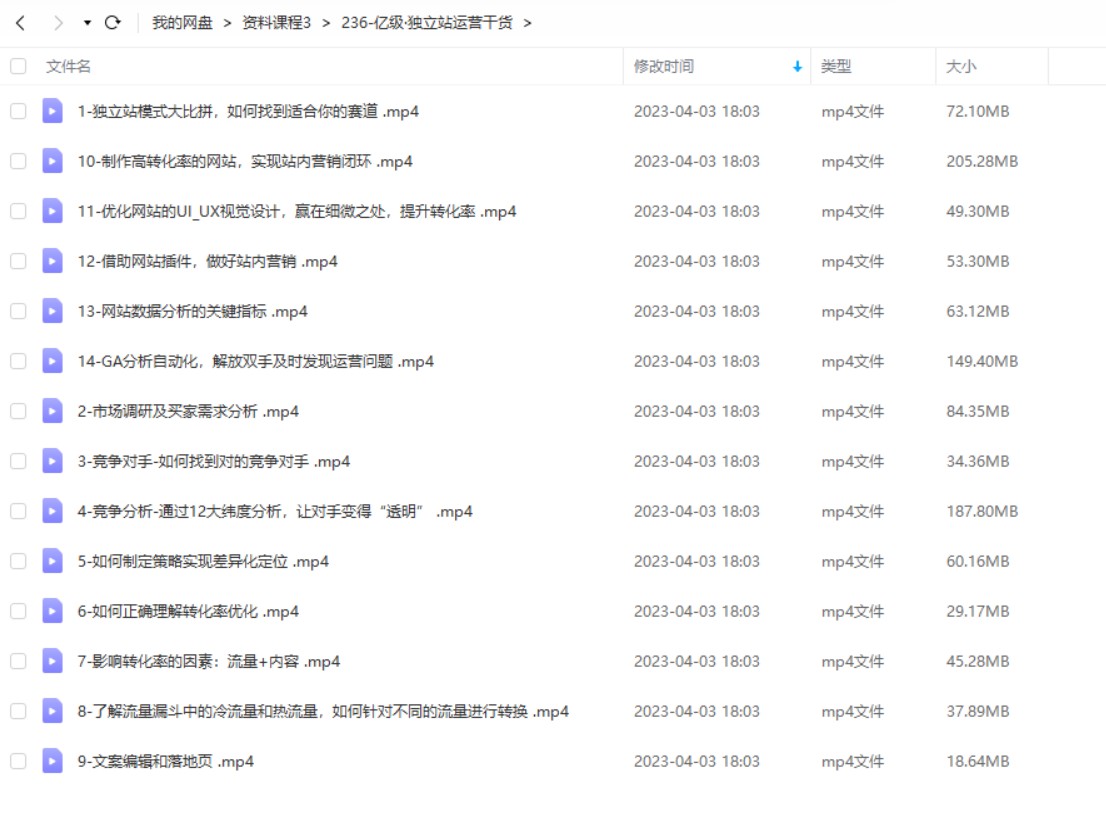Click the video icon of 7-影响转化率的因素
The height and width of the screenshot is (833, 1106).
click(x=52, y=662)
